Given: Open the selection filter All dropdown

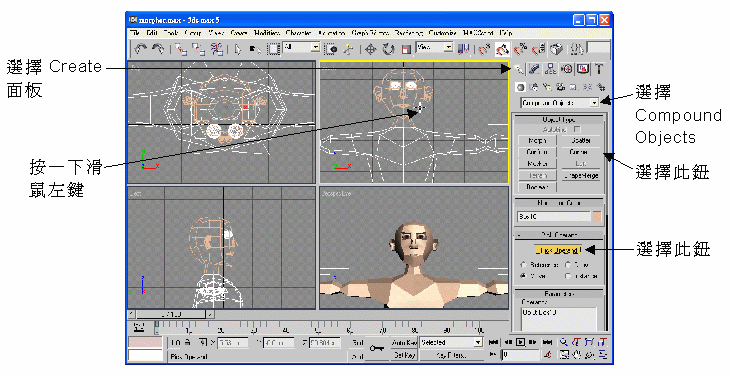Looking at the screenshot, I should pyautogui.click(x=302, y=47).
